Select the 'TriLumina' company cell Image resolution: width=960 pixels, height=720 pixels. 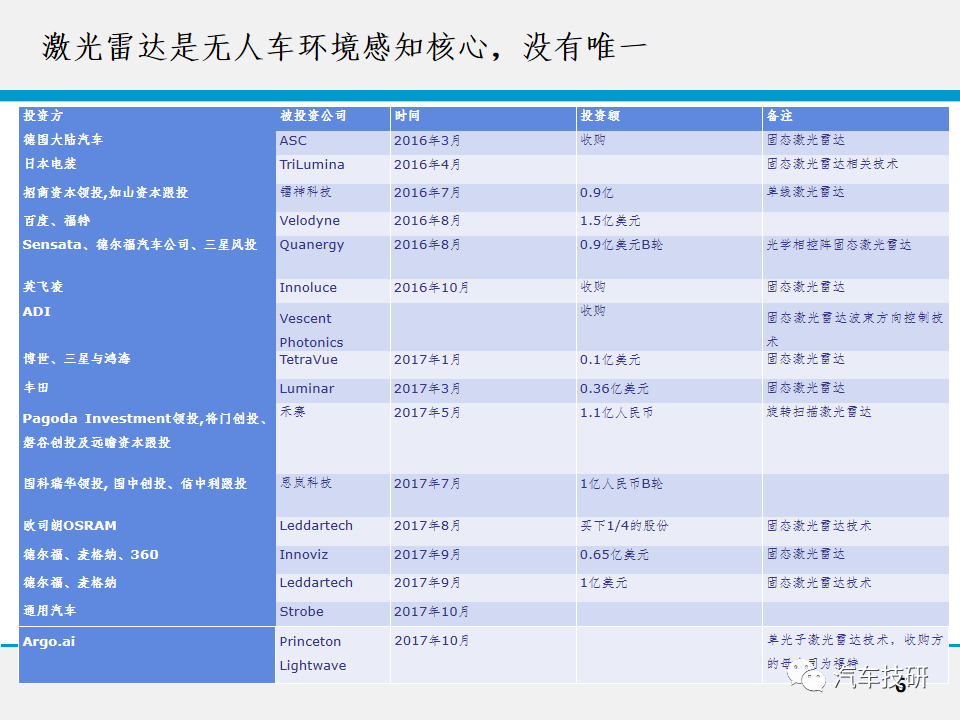pos(333,168)
